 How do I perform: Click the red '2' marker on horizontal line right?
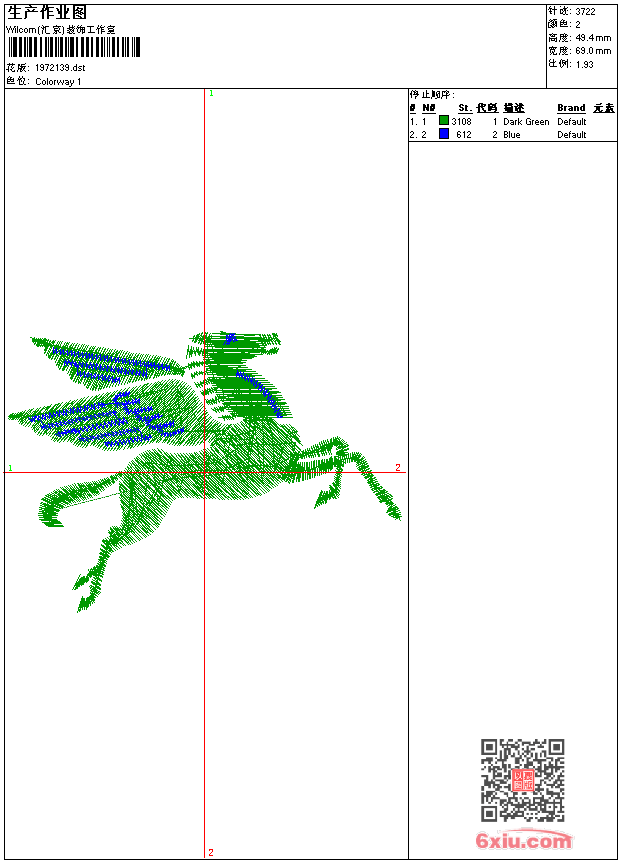click(x=398, y=467)
